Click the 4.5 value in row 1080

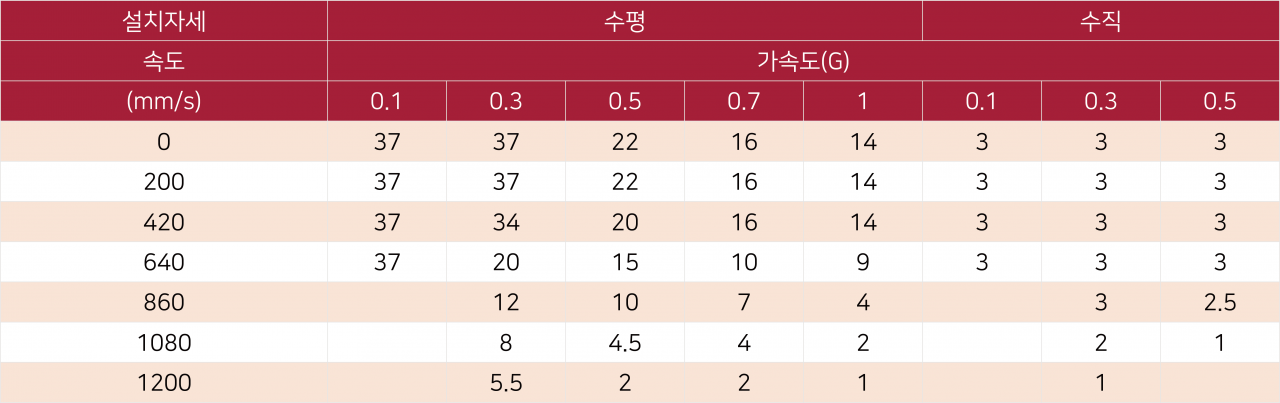coord(625,342)
